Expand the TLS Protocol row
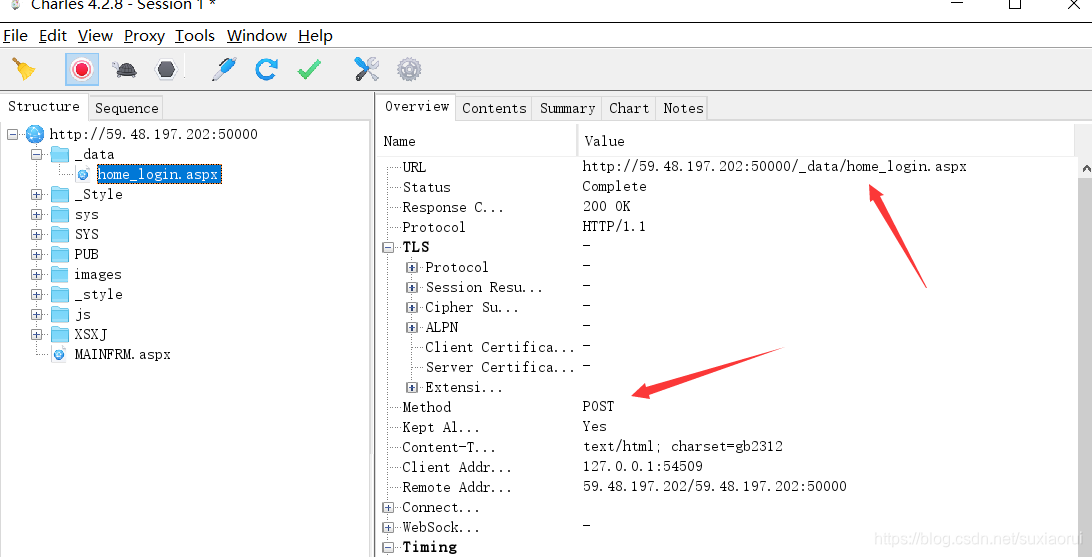Screen dimensions: 1092x557 [x=412, y=267]
